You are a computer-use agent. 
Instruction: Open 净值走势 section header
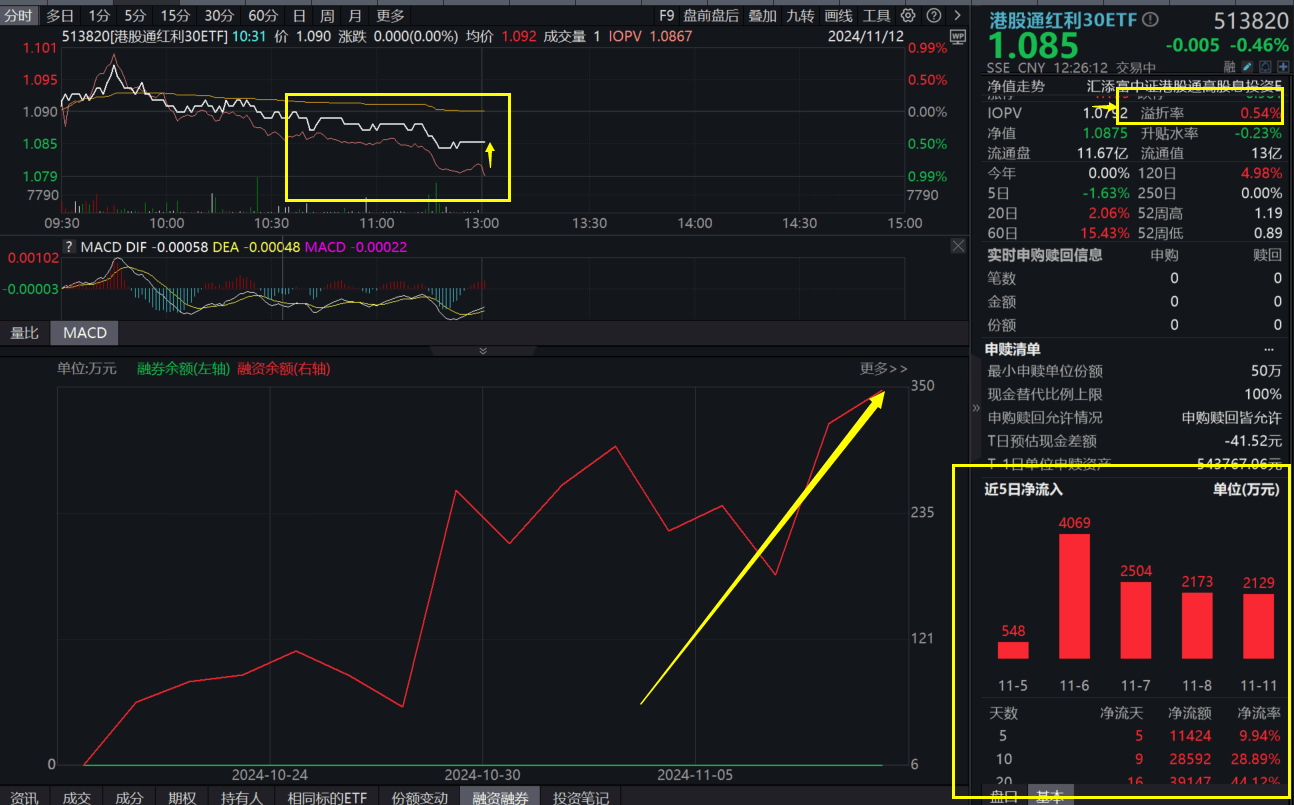pyautogui.click(x=1016, y=86)
